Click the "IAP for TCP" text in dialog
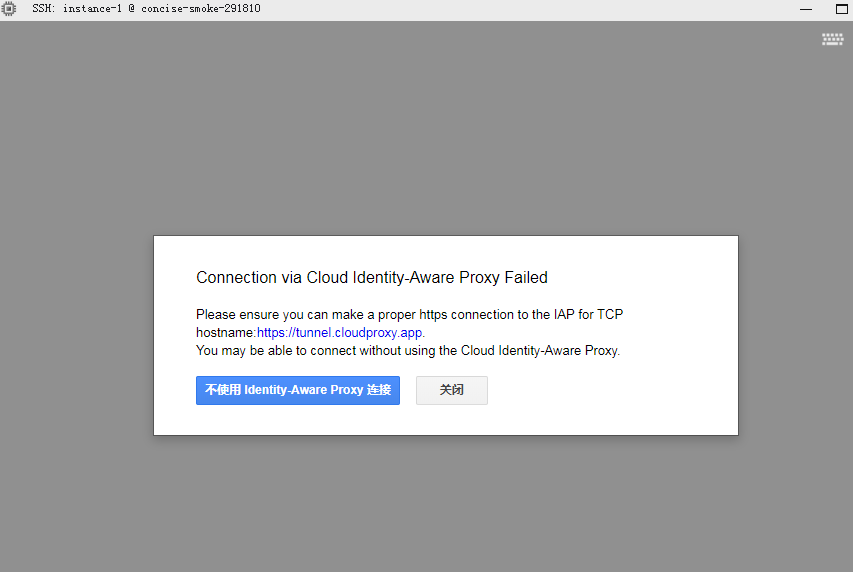The image size is (853, 572). [589, 315]
